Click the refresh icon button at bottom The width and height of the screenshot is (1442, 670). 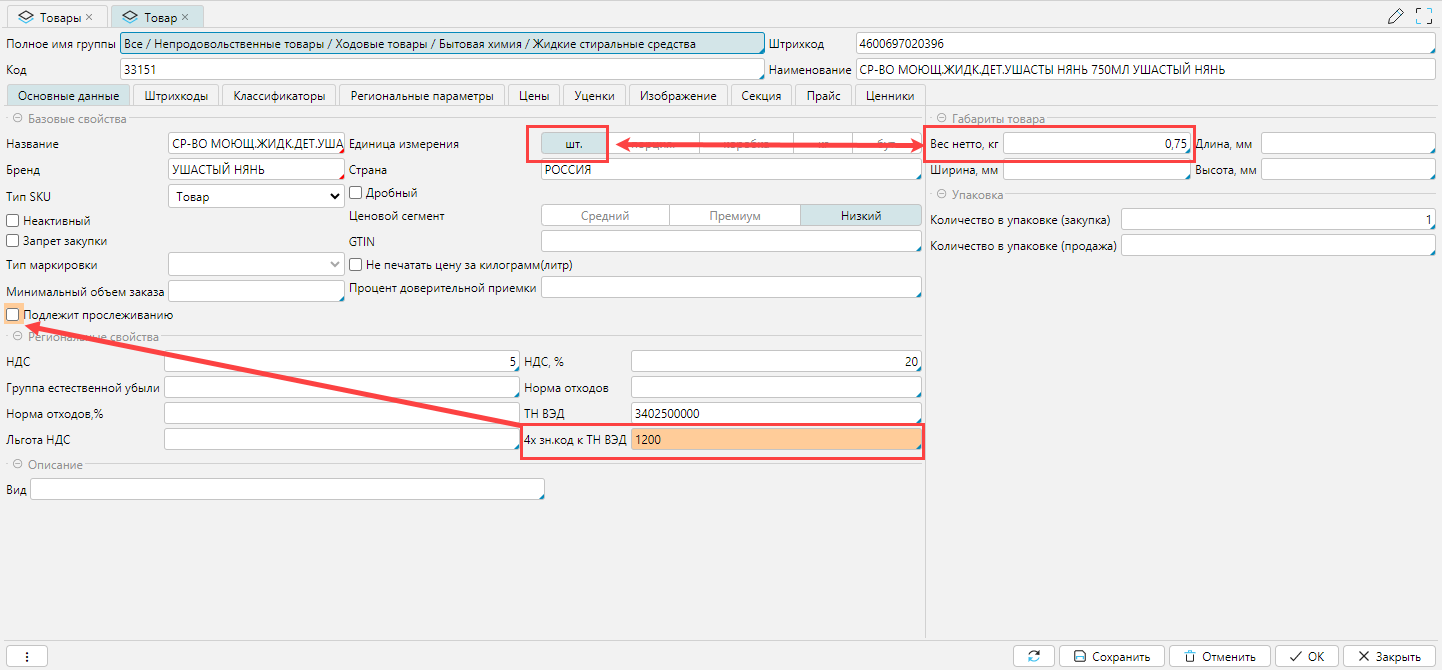click(1033, 656)
